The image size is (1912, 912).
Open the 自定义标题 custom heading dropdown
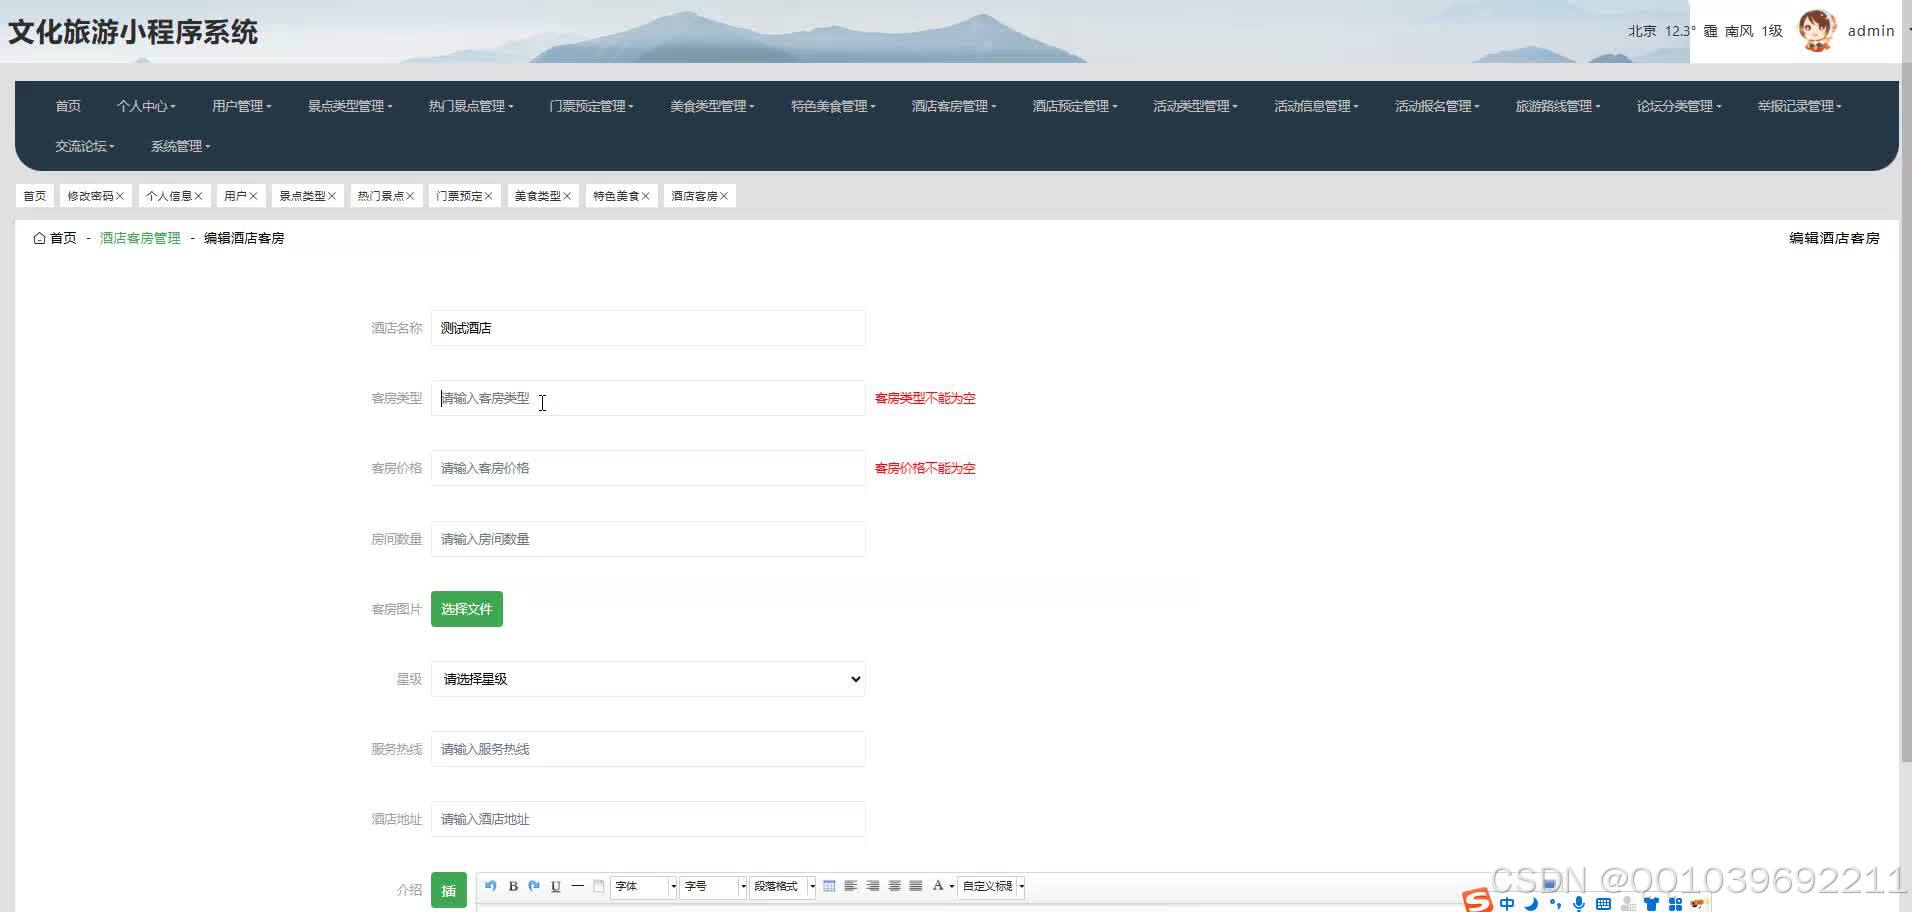pyautogui.click(x=992, y=886)
